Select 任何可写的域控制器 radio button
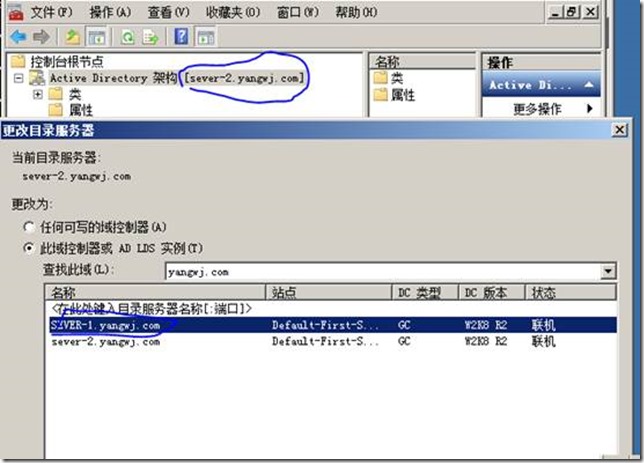This screenshot has height=463, width=644. pyautogui.click(x=29, y=227)
